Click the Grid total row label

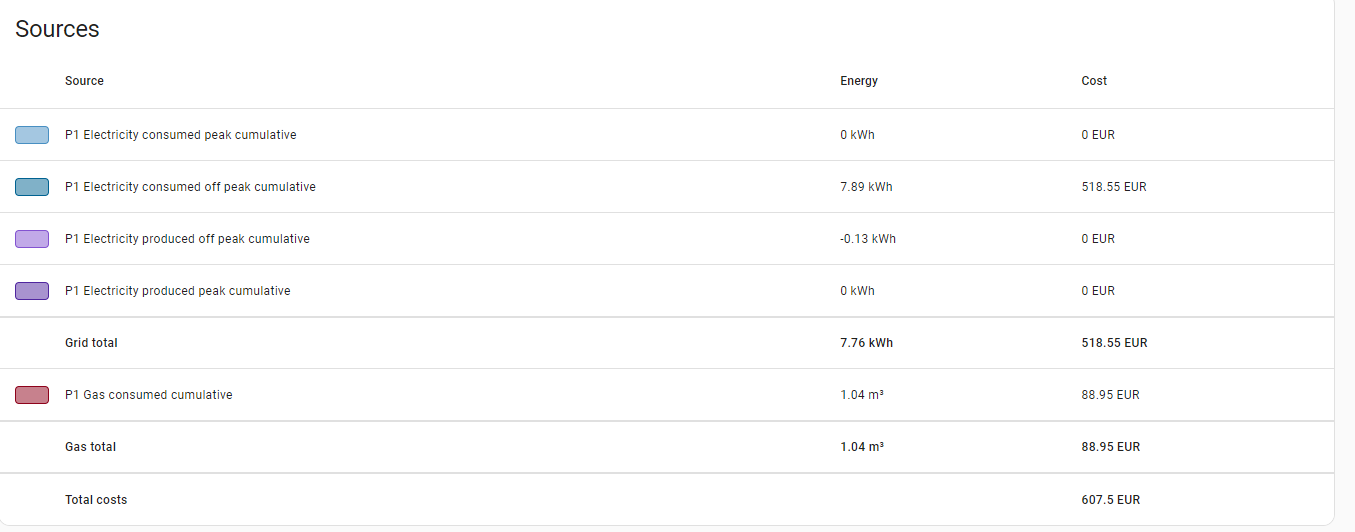[91, 343]
